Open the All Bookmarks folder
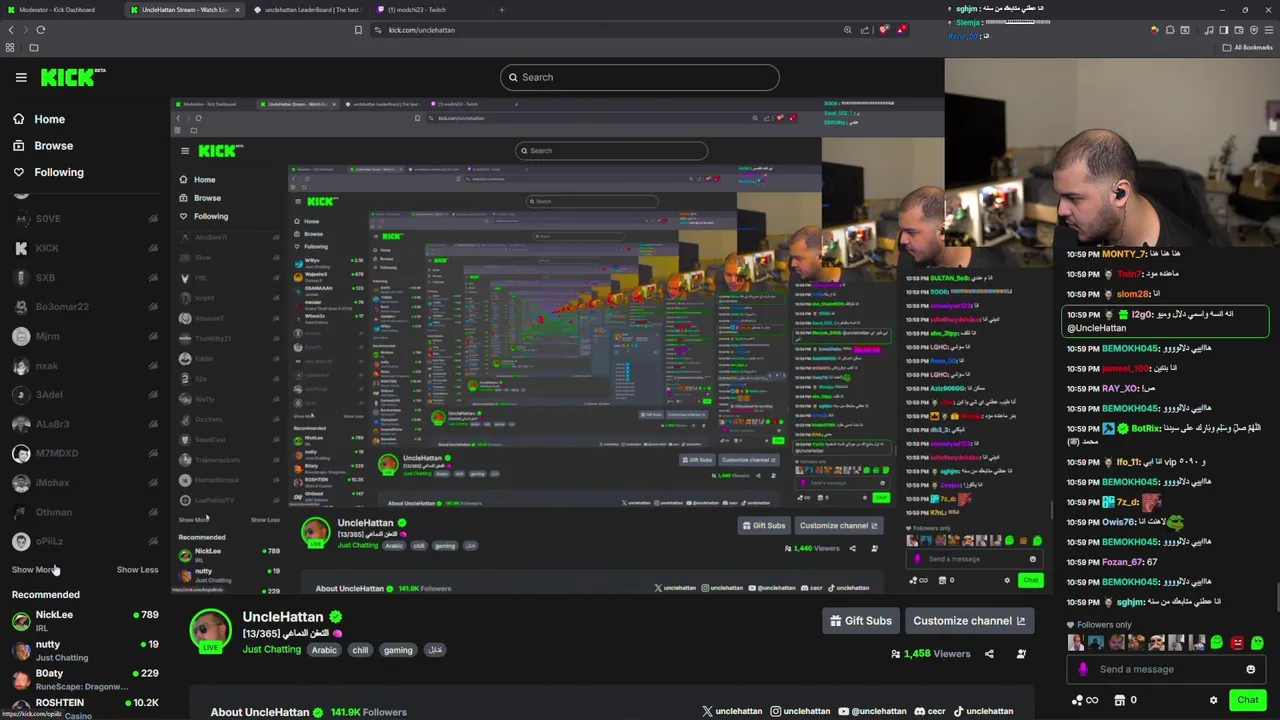Screen dimensions: 1280x720 (1247, 47)
